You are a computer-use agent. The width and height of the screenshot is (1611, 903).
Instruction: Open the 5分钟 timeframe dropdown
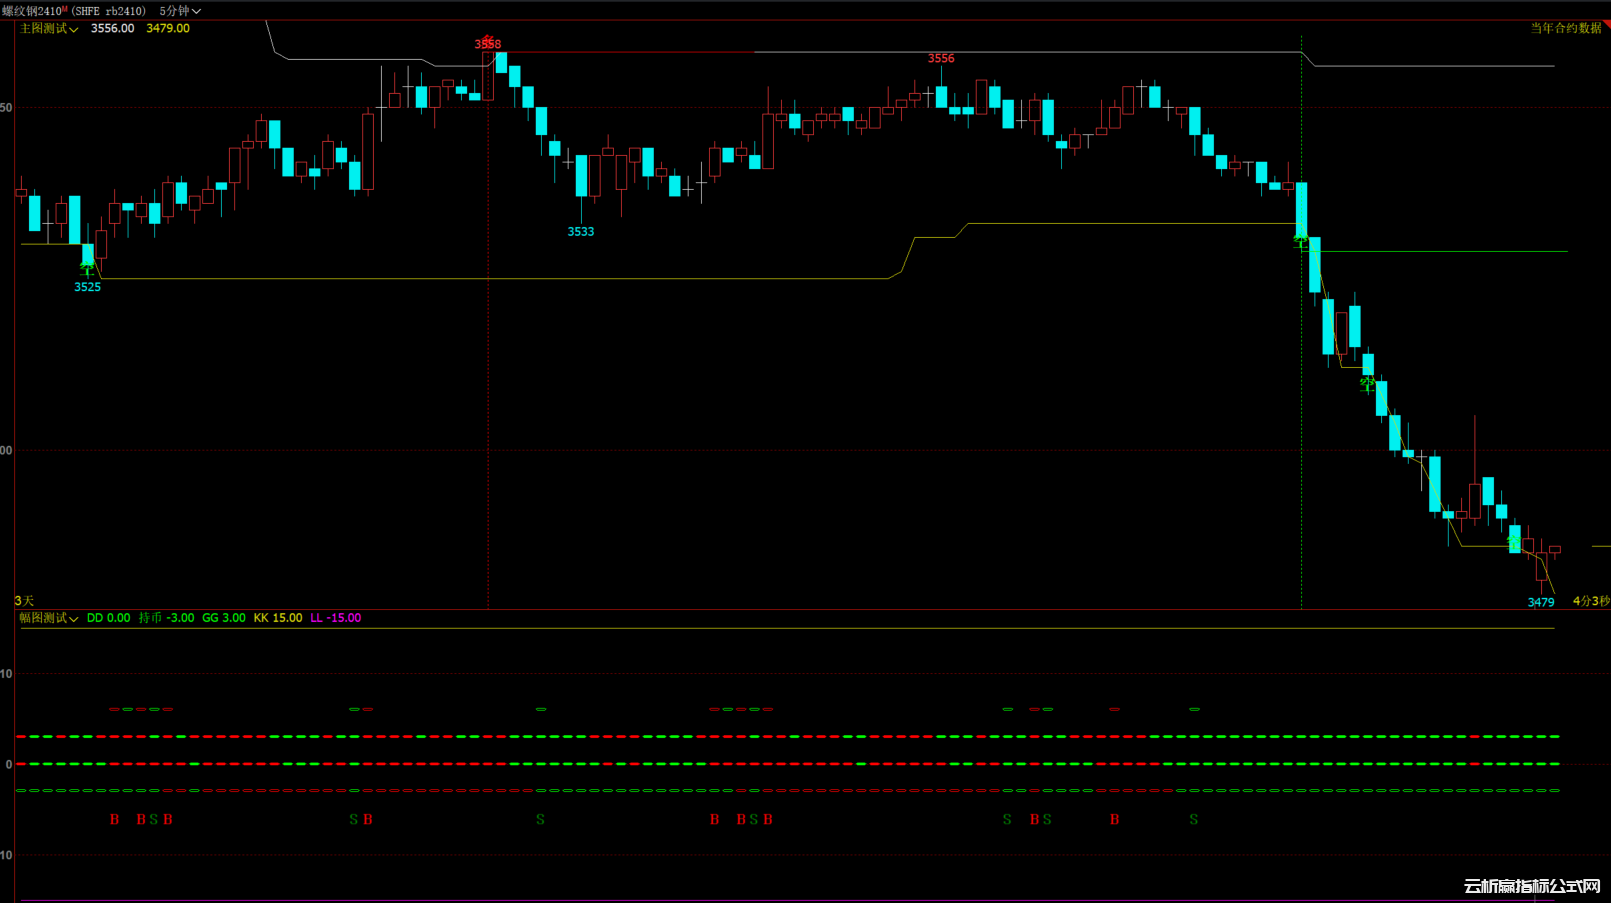coord(180,11)
